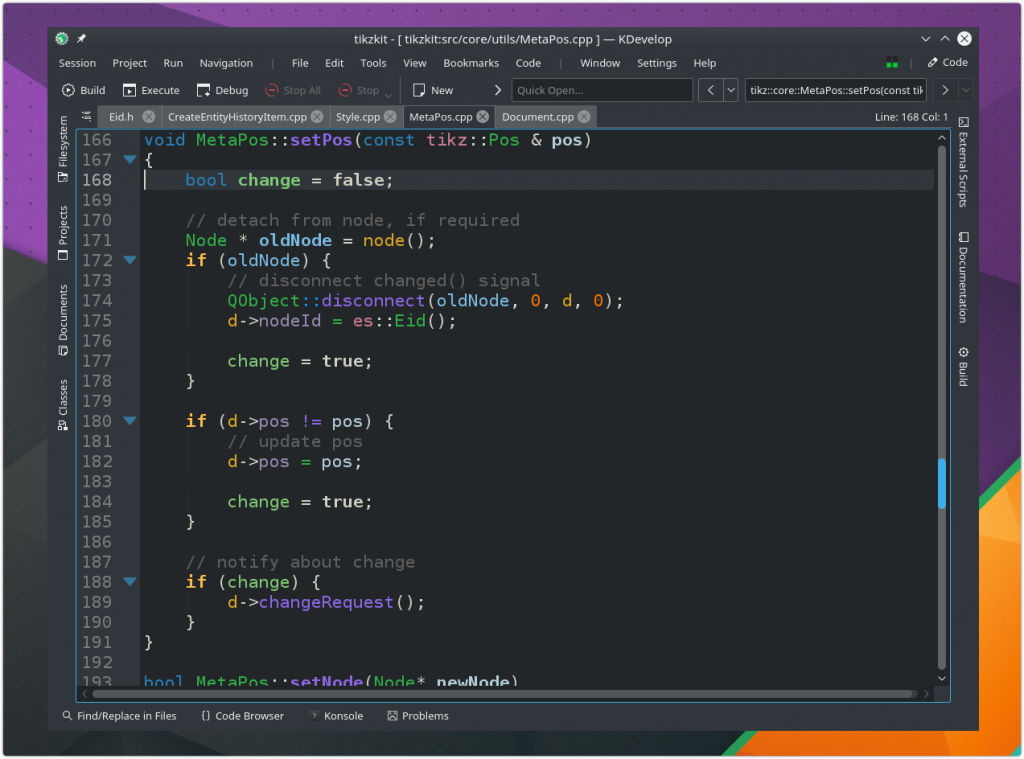Click the Quick Open search field
This screenshot has height=759, width=1024.
601,90
